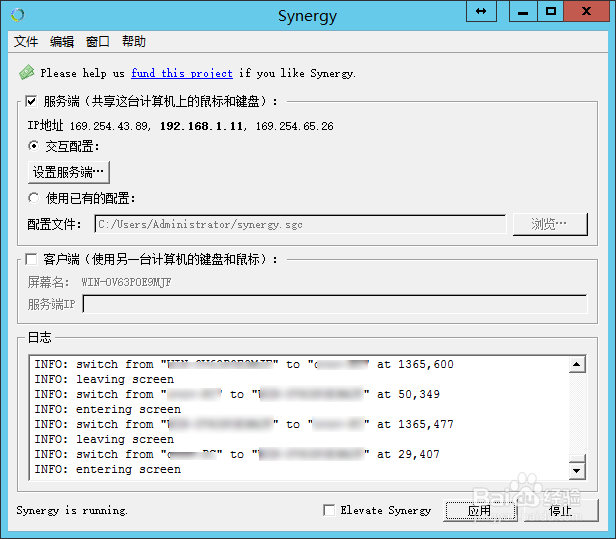Click the 'Synergy is running.' status text
Image resolution: width=616 pixels, height=539 pixels.
[x=72, y=510]
